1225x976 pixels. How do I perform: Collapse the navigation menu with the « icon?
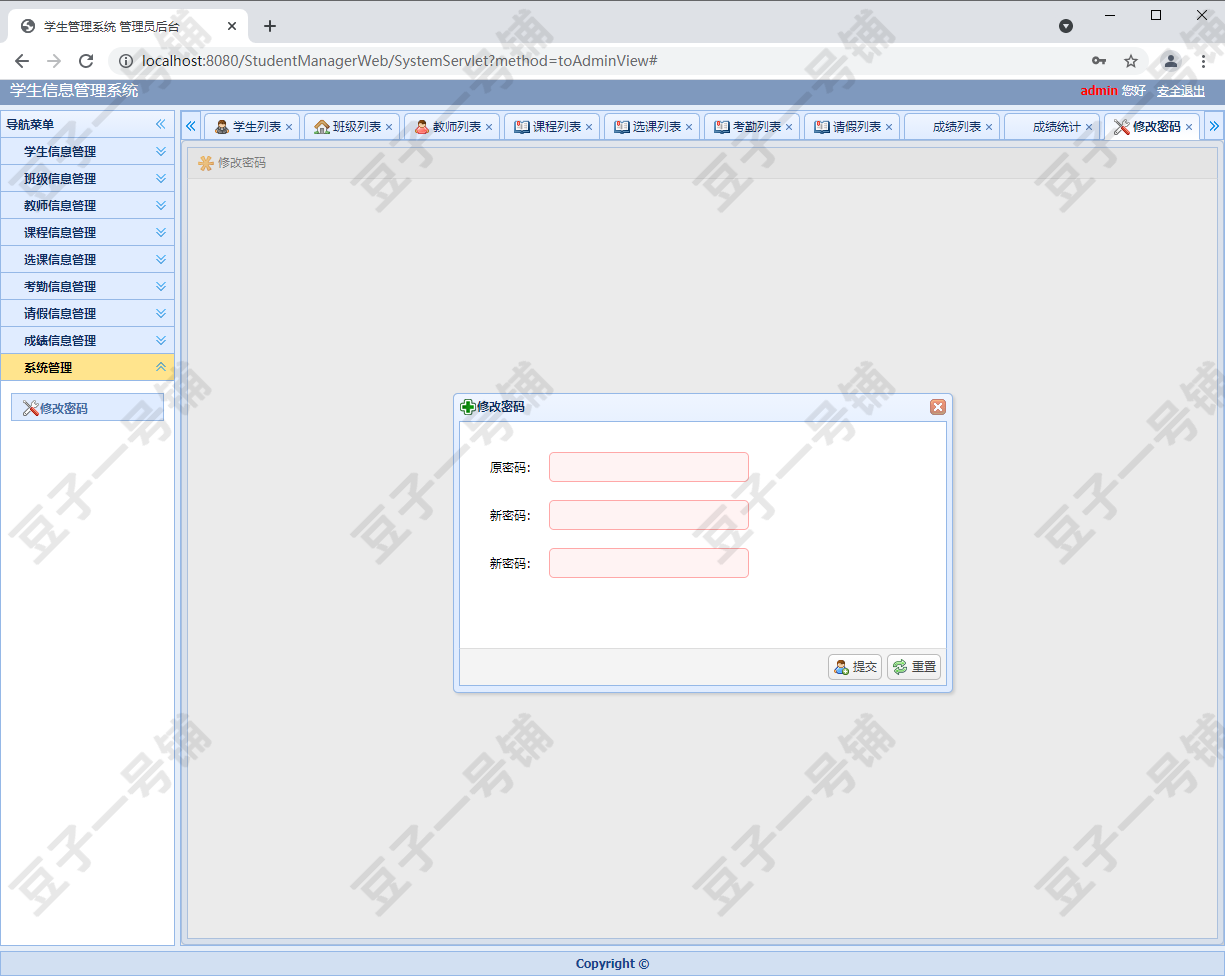click(160, 124)
